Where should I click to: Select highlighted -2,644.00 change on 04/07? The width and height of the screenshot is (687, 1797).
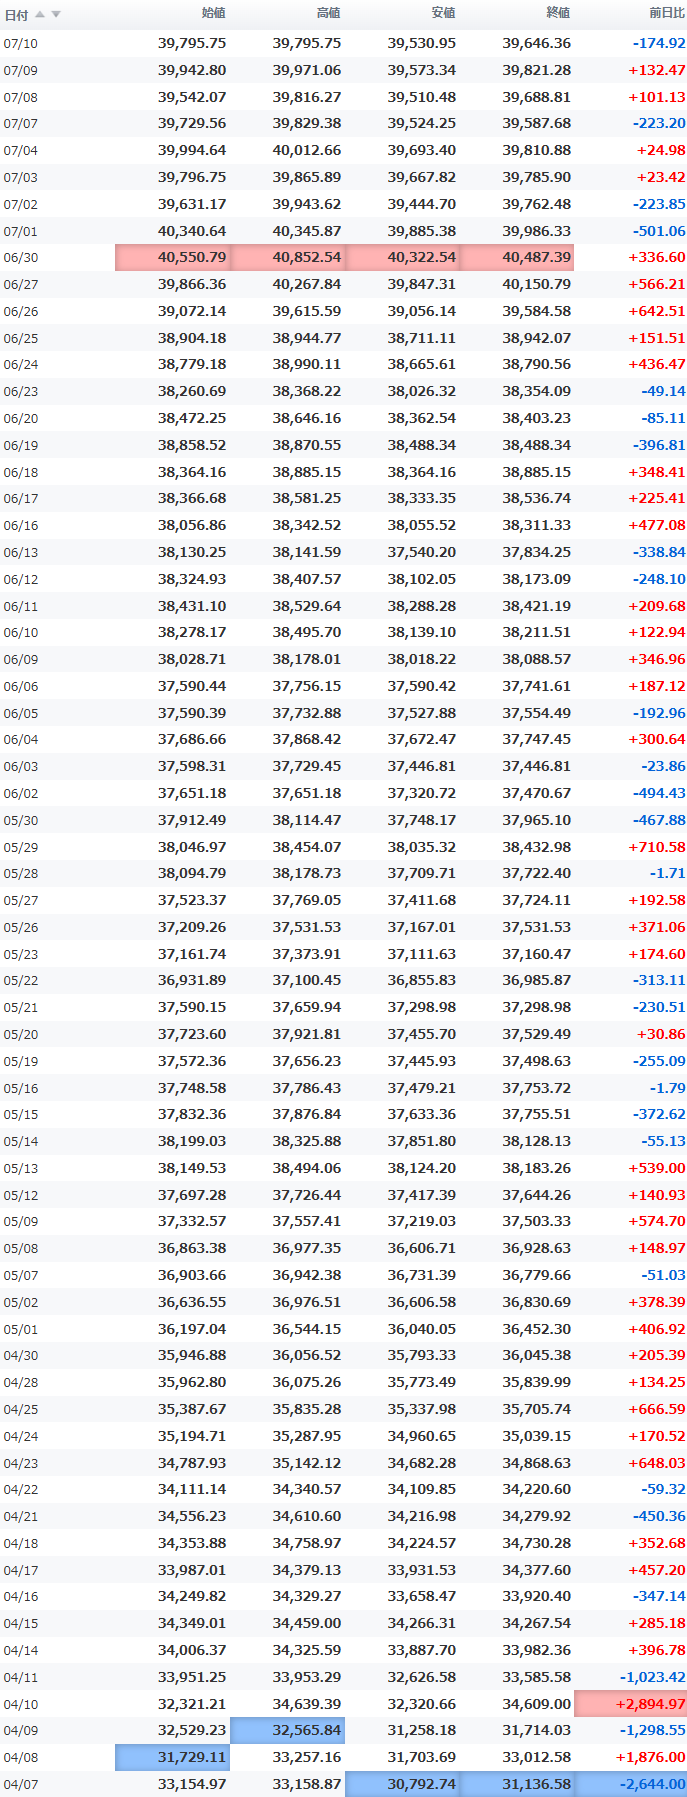click(630, 1784)
